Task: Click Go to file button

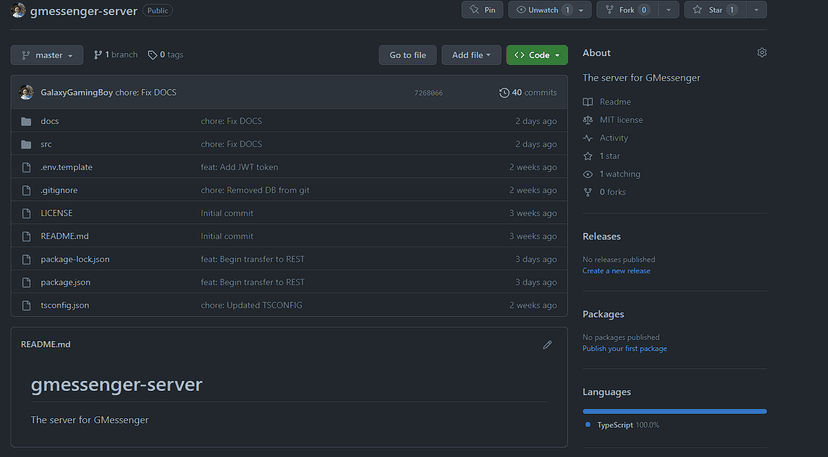Action: (x=407, y=55)
